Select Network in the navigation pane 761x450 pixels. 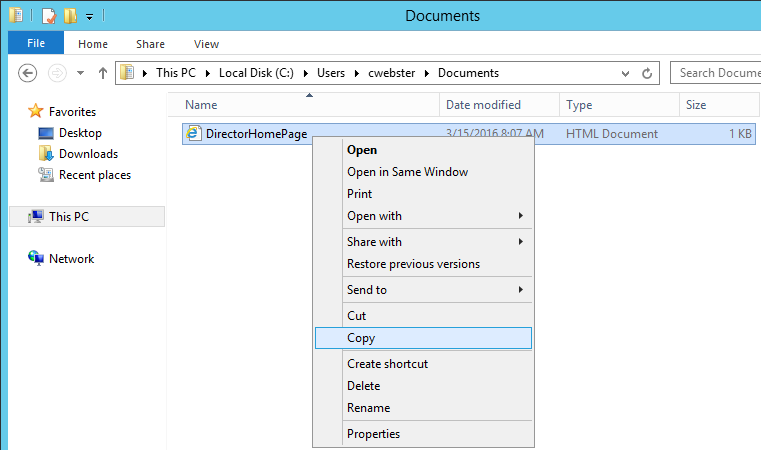71,259
